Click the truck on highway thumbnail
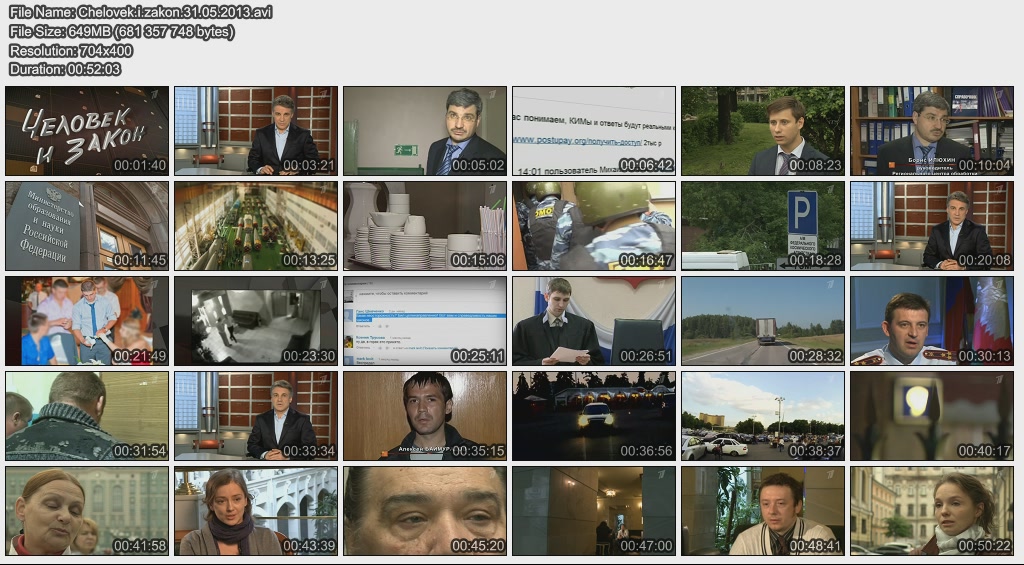The image size is (1024, 565). click(x=763, y=321)
